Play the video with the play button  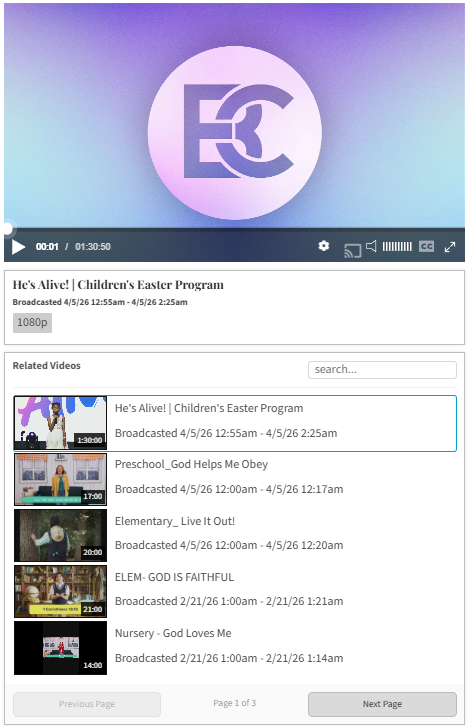(19, 247)
